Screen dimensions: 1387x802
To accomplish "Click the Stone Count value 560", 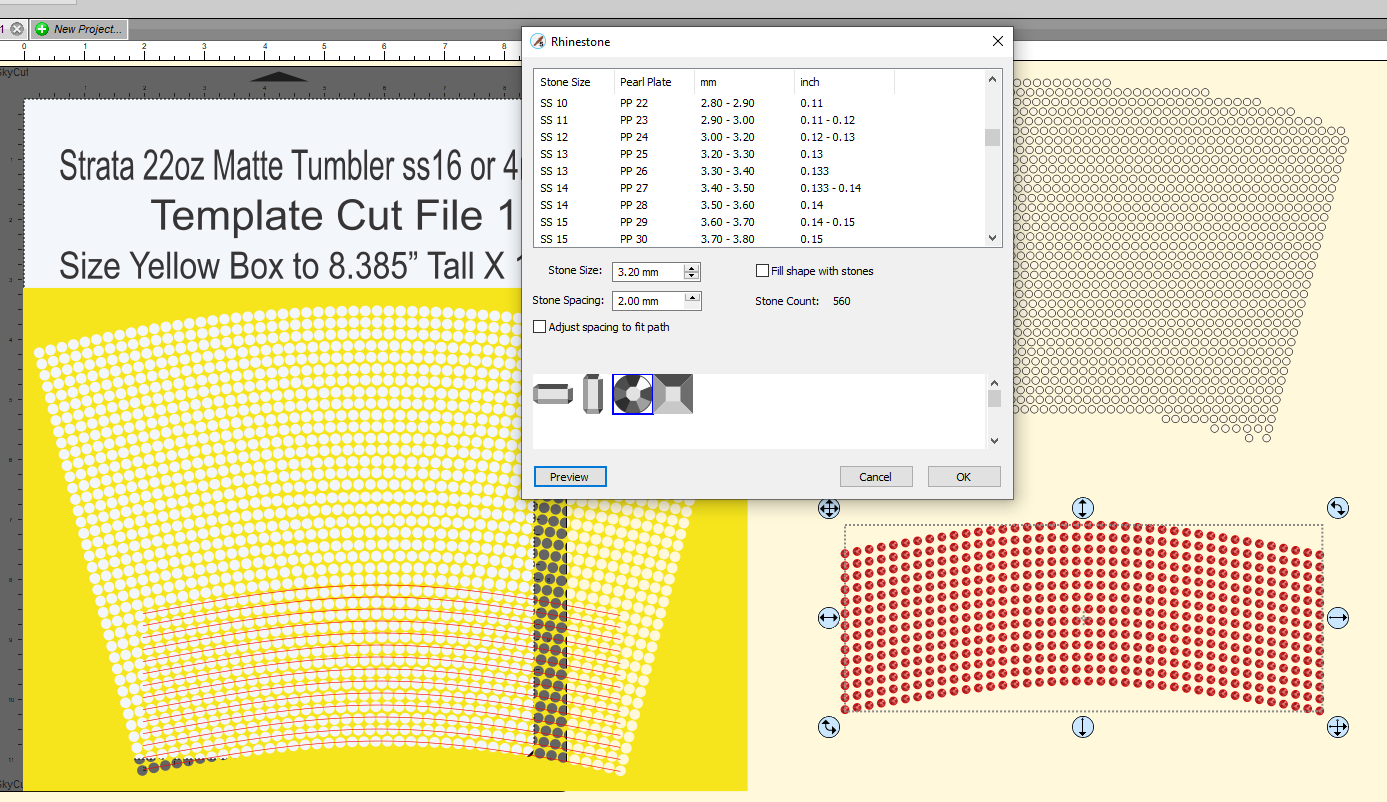I will [x=841, y=301].
